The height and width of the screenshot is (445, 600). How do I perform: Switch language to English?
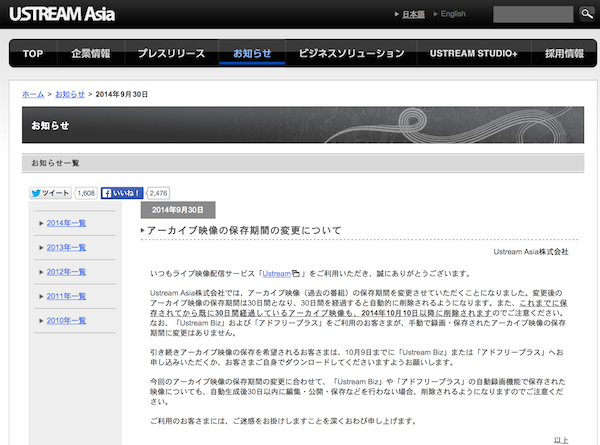(x=451, y=15)
